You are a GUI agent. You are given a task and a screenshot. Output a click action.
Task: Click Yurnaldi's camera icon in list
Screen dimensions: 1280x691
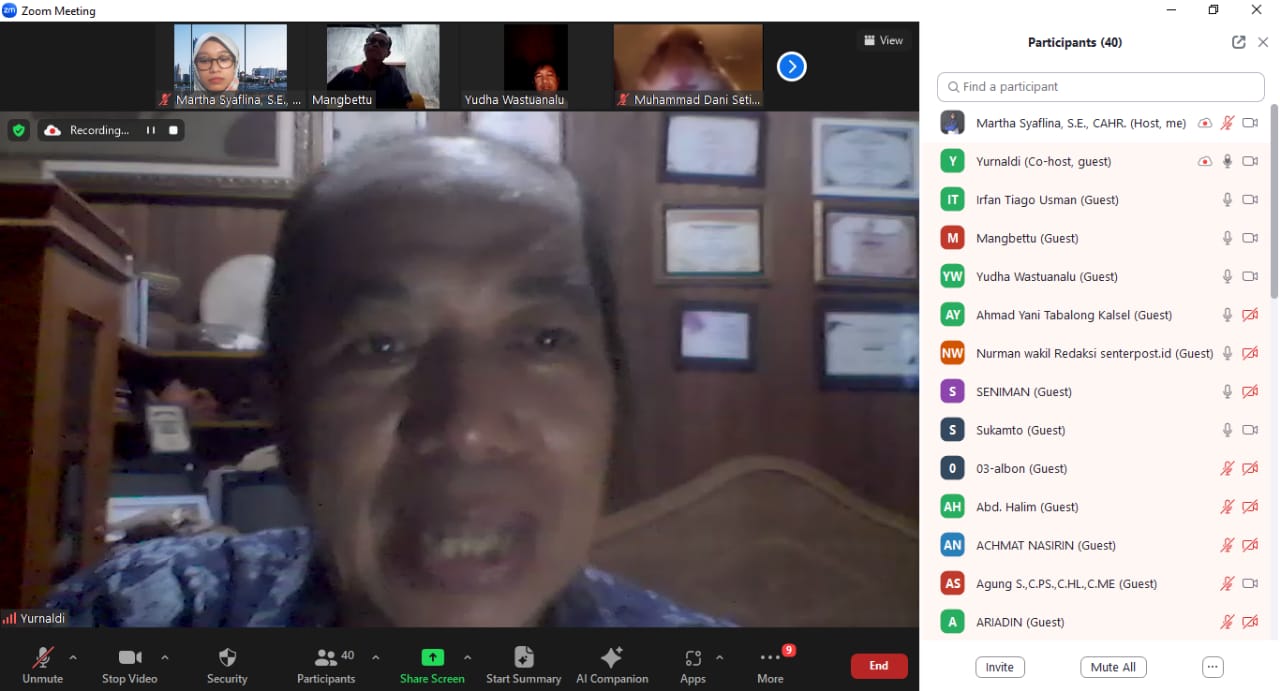[x=1250, y=161]
